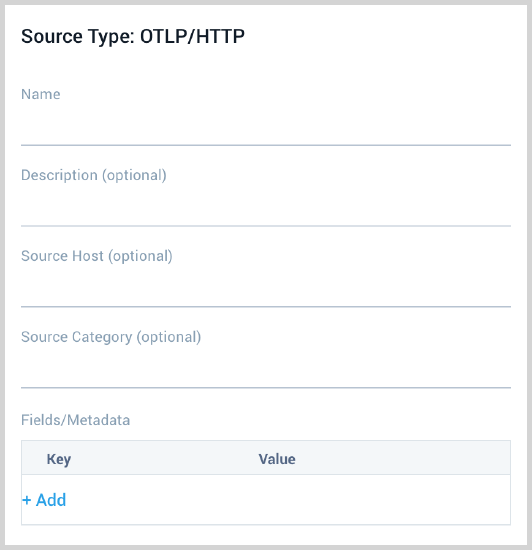532x550 pixels.
Task: Add a new Fields/Metadata entry
Action: (x=44, y=499)
